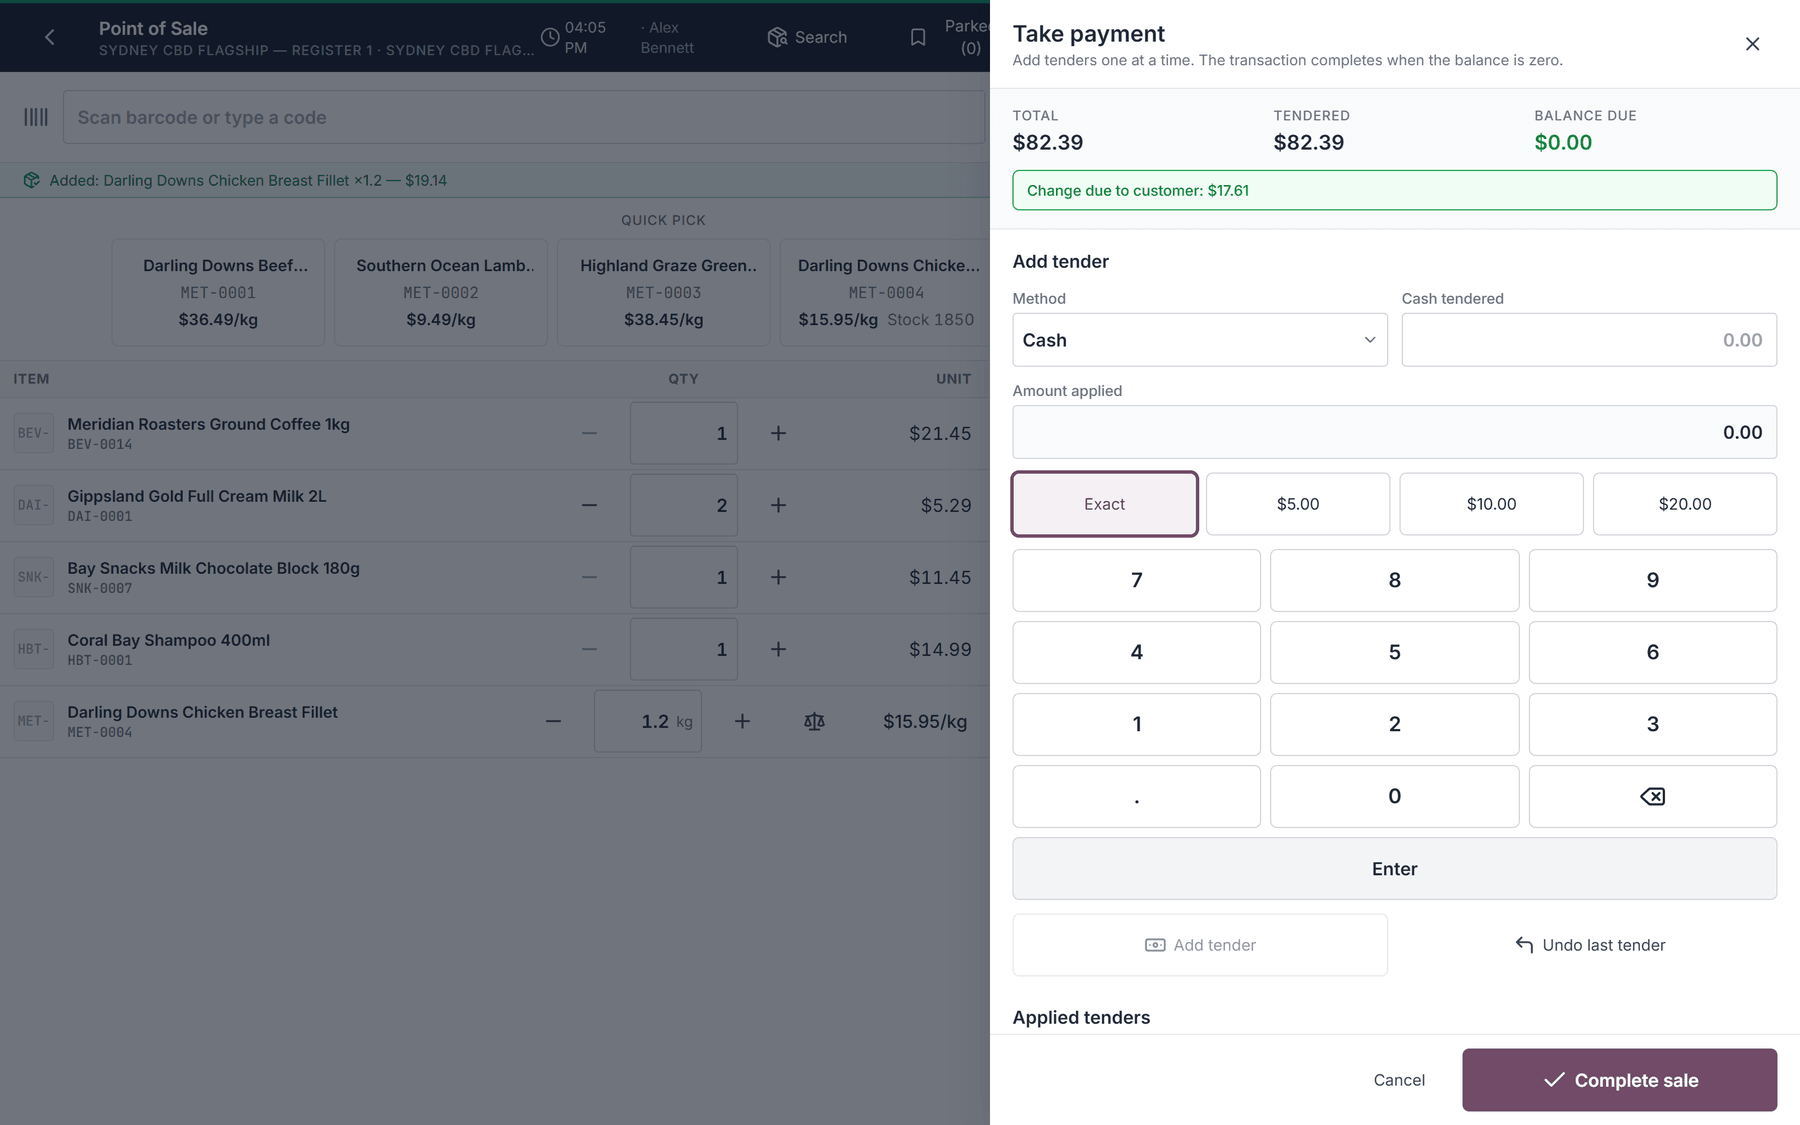The image size is (1800, 1125).
Task: Click the backspace key on keypad
Action: 1652,796
